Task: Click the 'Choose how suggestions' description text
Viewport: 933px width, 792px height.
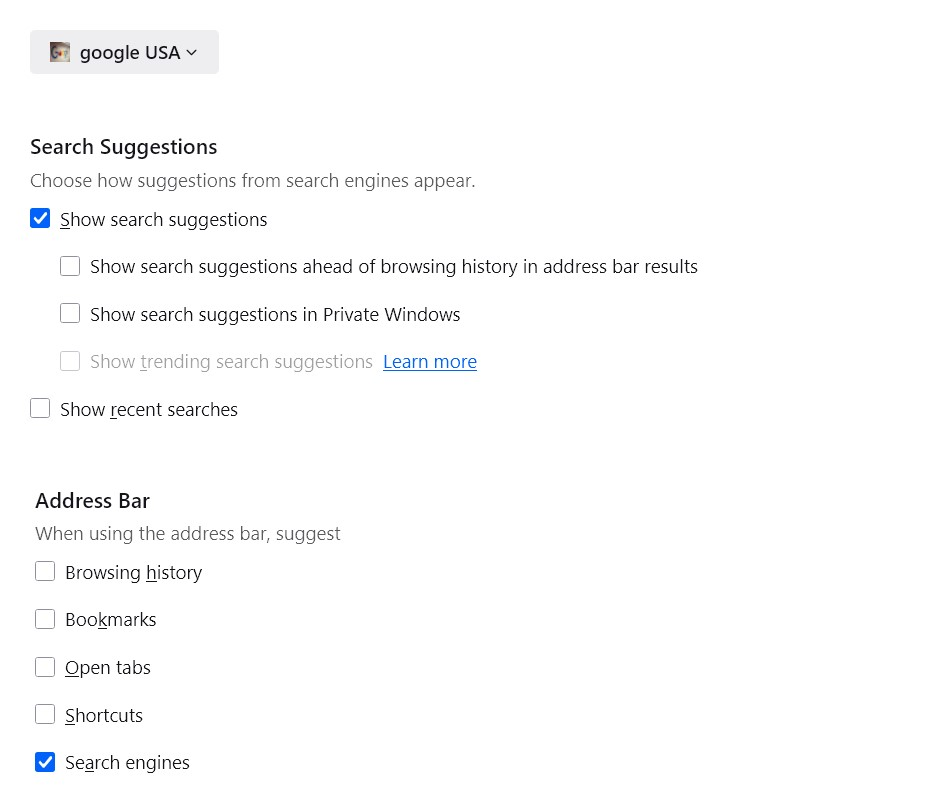Action: 252,181
